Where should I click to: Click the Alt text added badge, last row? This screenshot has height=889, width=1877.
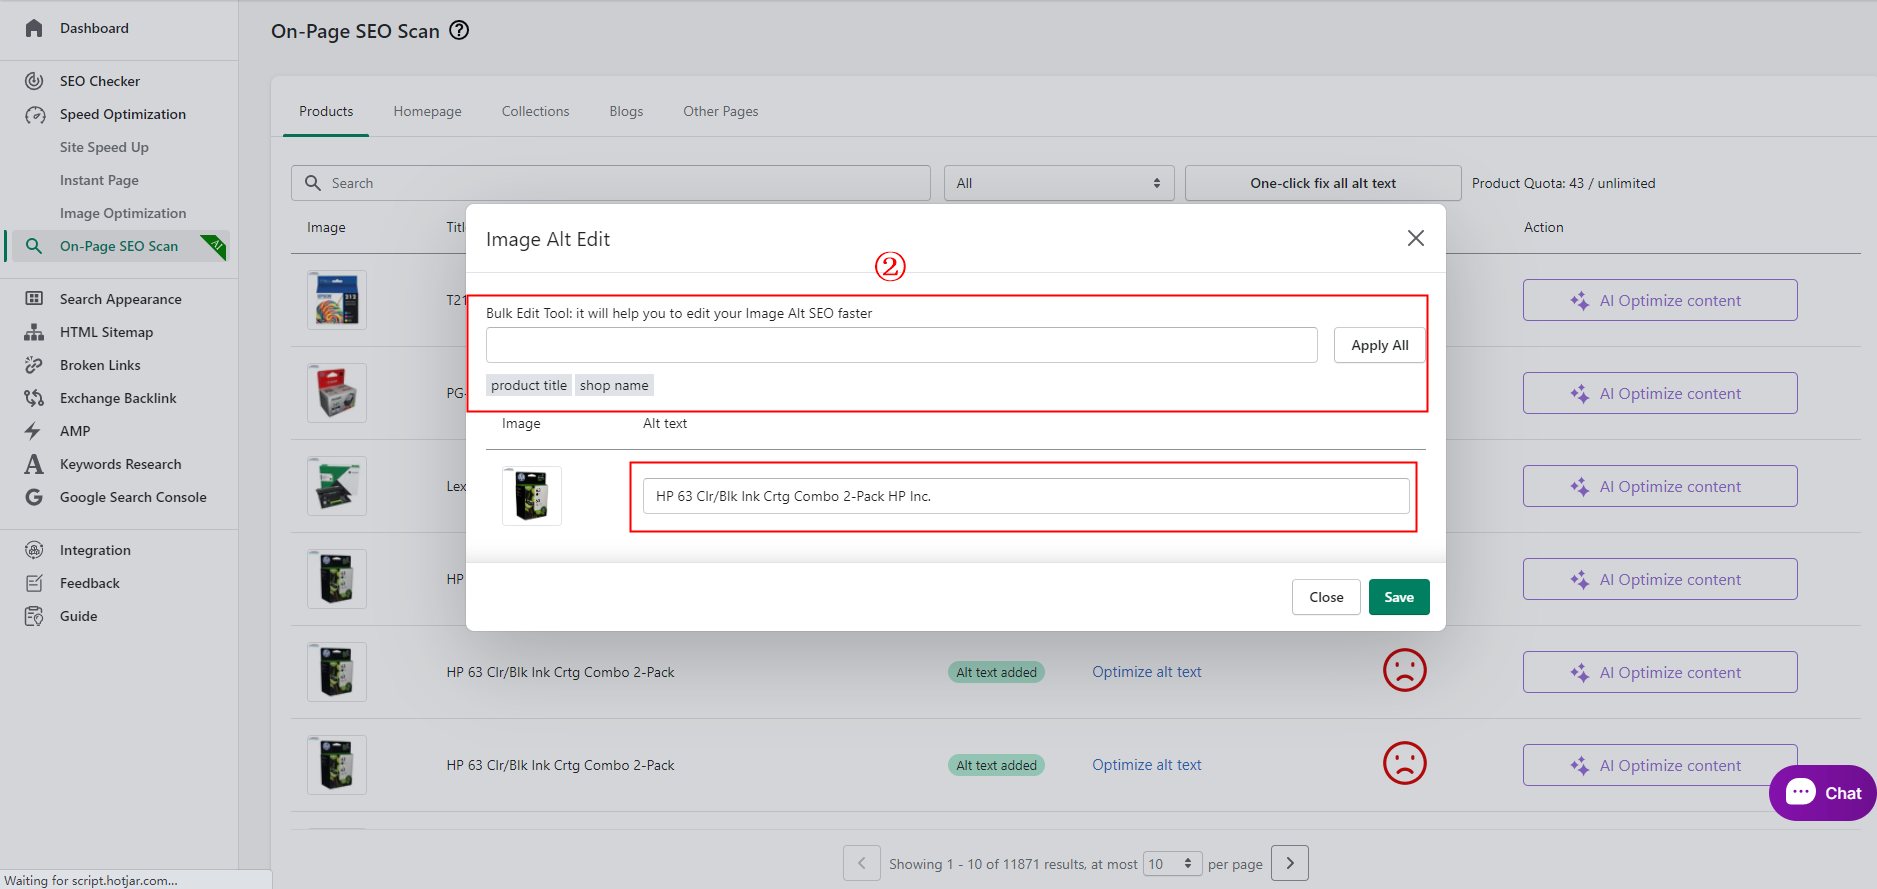click(996, 765)
